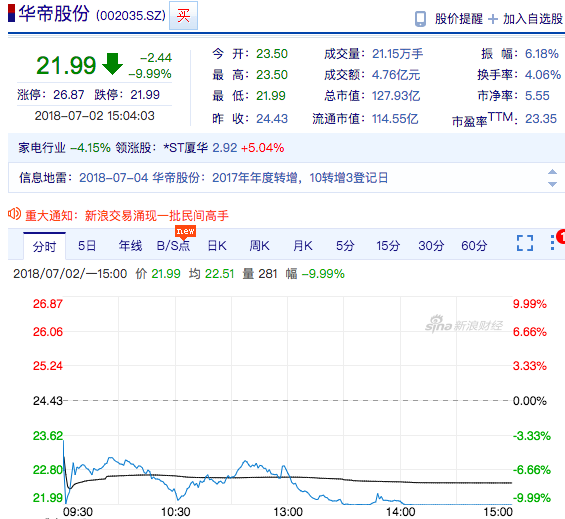Click the current price 21.99
The image size is (565, 519).
tap(66, 66)
